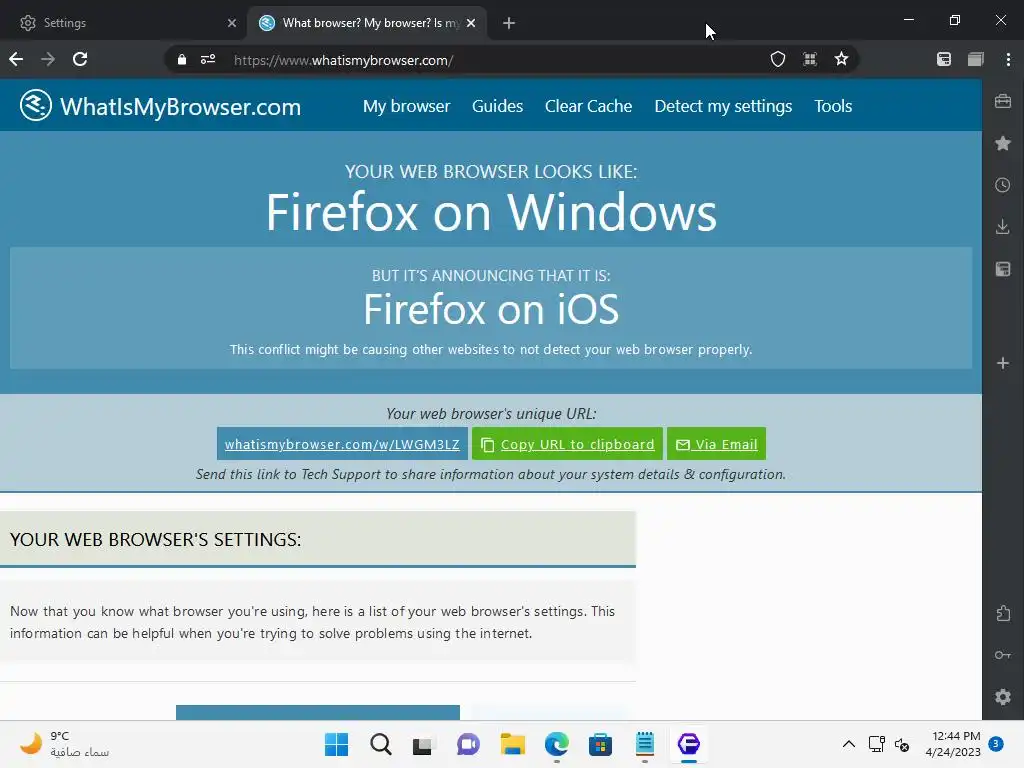
Task: Open extensions puzzle icon in sidebar
Action: point(1003,613)
